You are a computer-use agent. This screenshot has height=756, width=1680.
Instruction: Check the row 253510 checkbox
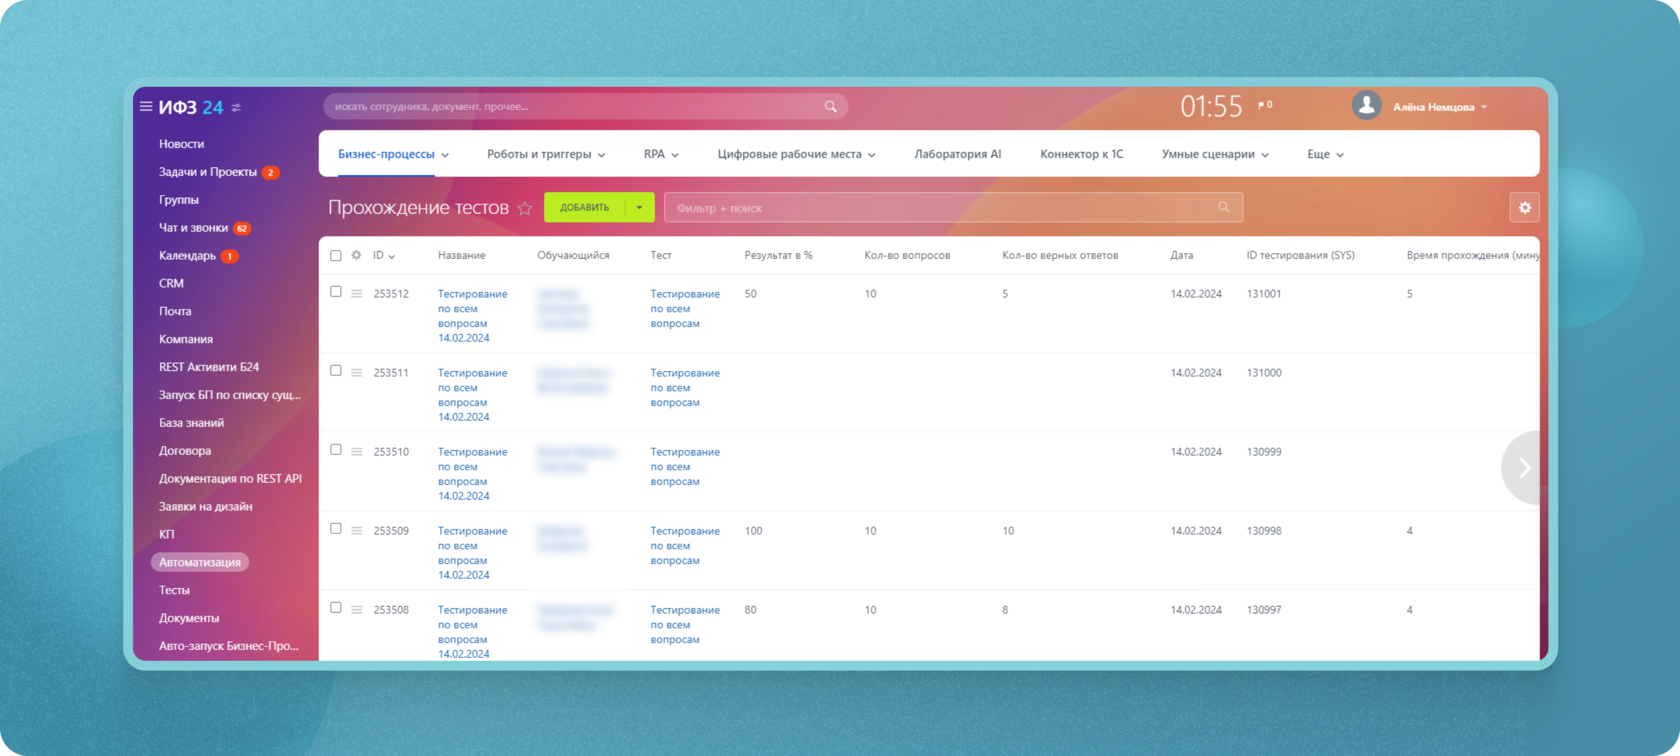click(336, 450)
